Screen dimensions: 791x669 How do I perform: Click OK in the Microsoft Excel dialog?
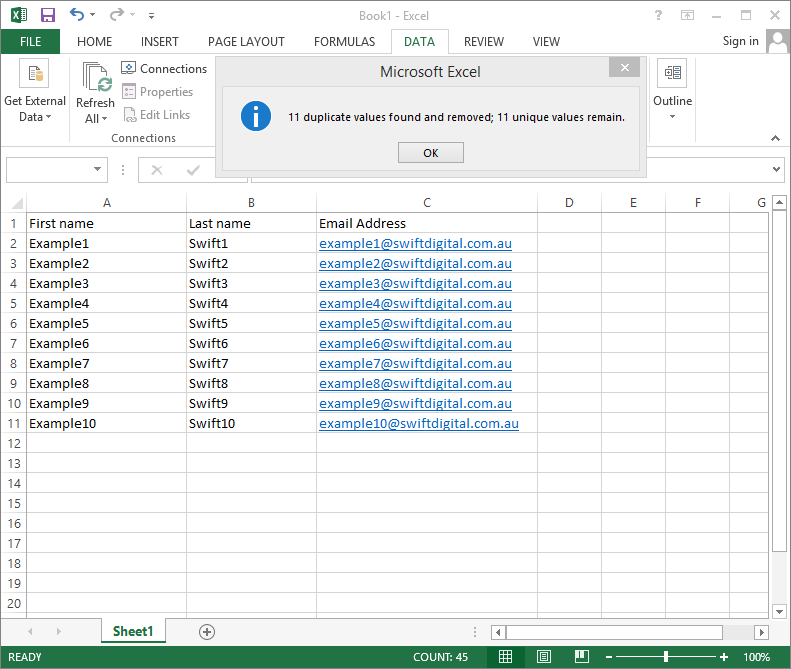[431, 152]
